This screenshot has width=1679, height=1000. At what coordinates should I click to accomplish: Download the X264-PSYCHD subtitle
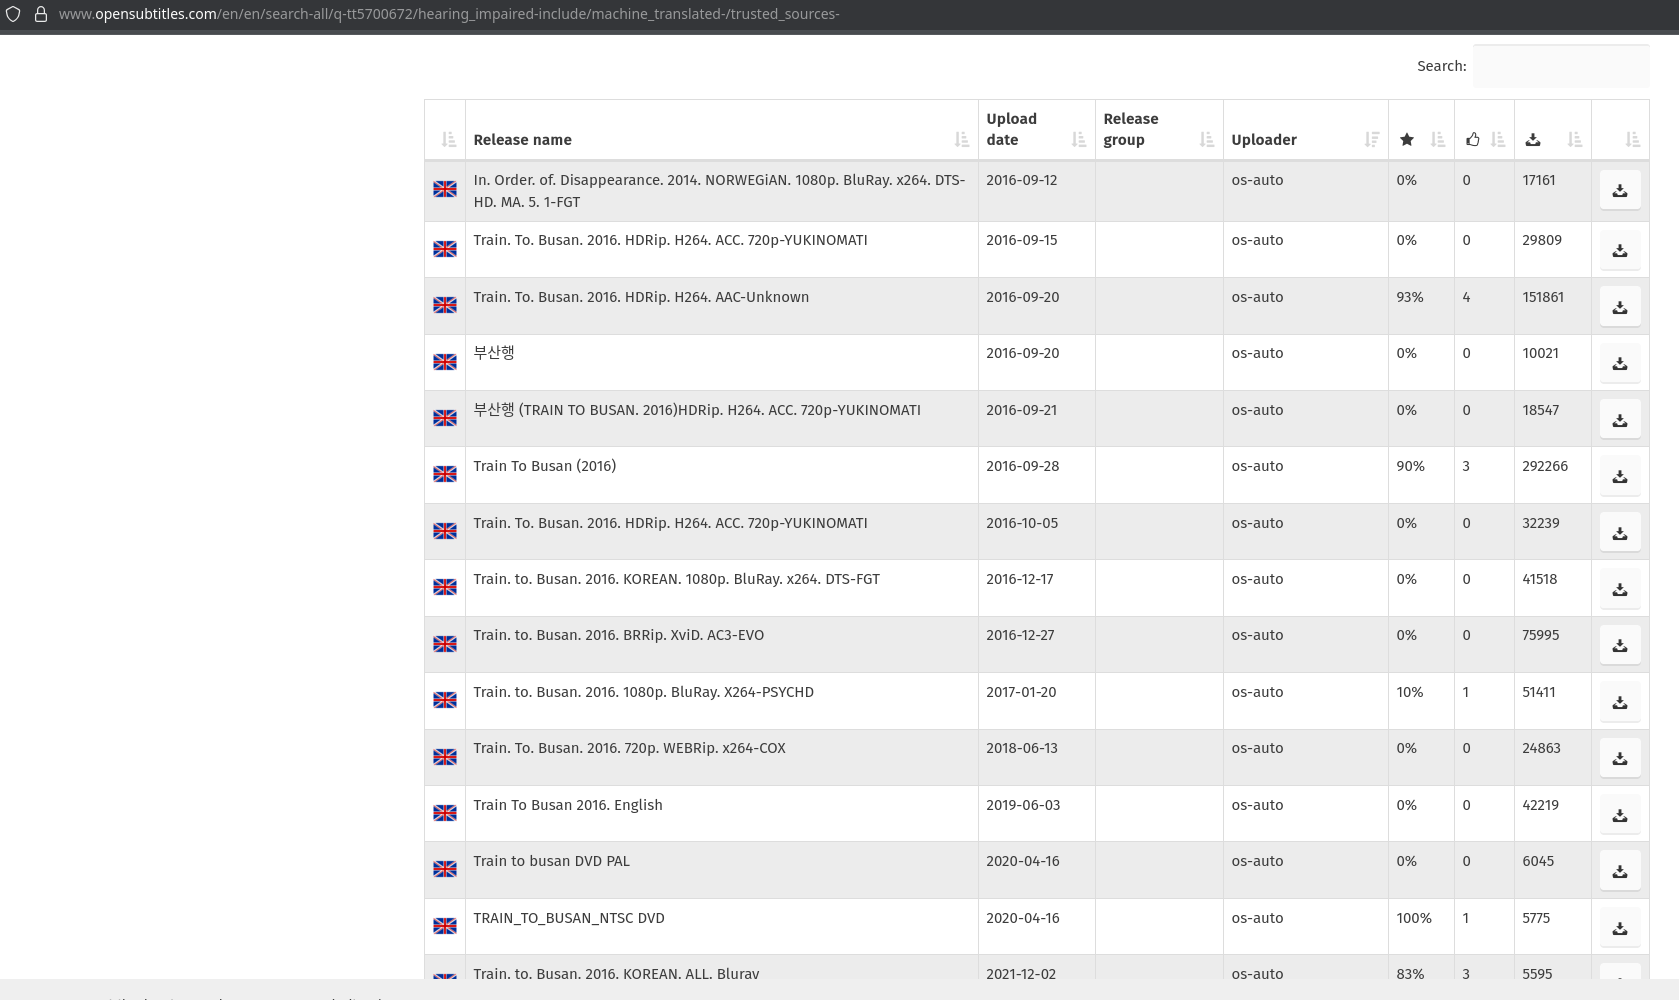tap(1620, 702)
